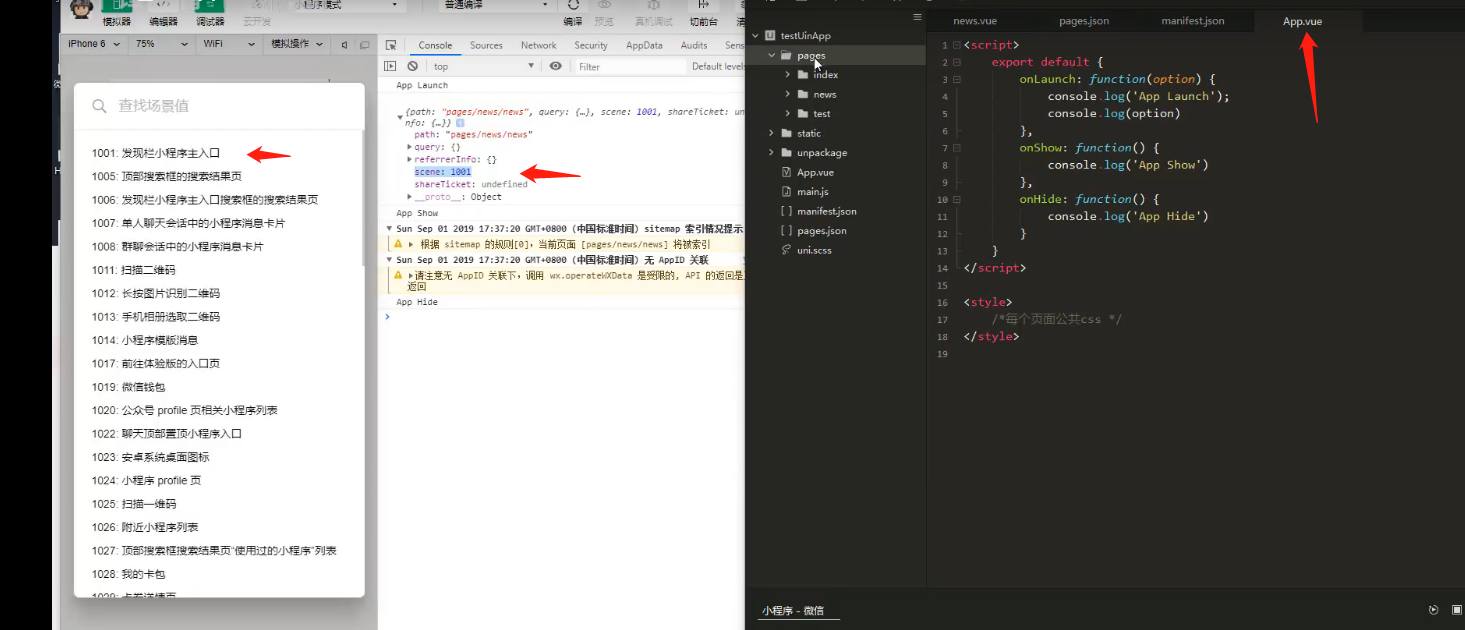Click the 预览 preview eye icon
The height and width of the screenshot is (630, 1465).
coord(604,5)
